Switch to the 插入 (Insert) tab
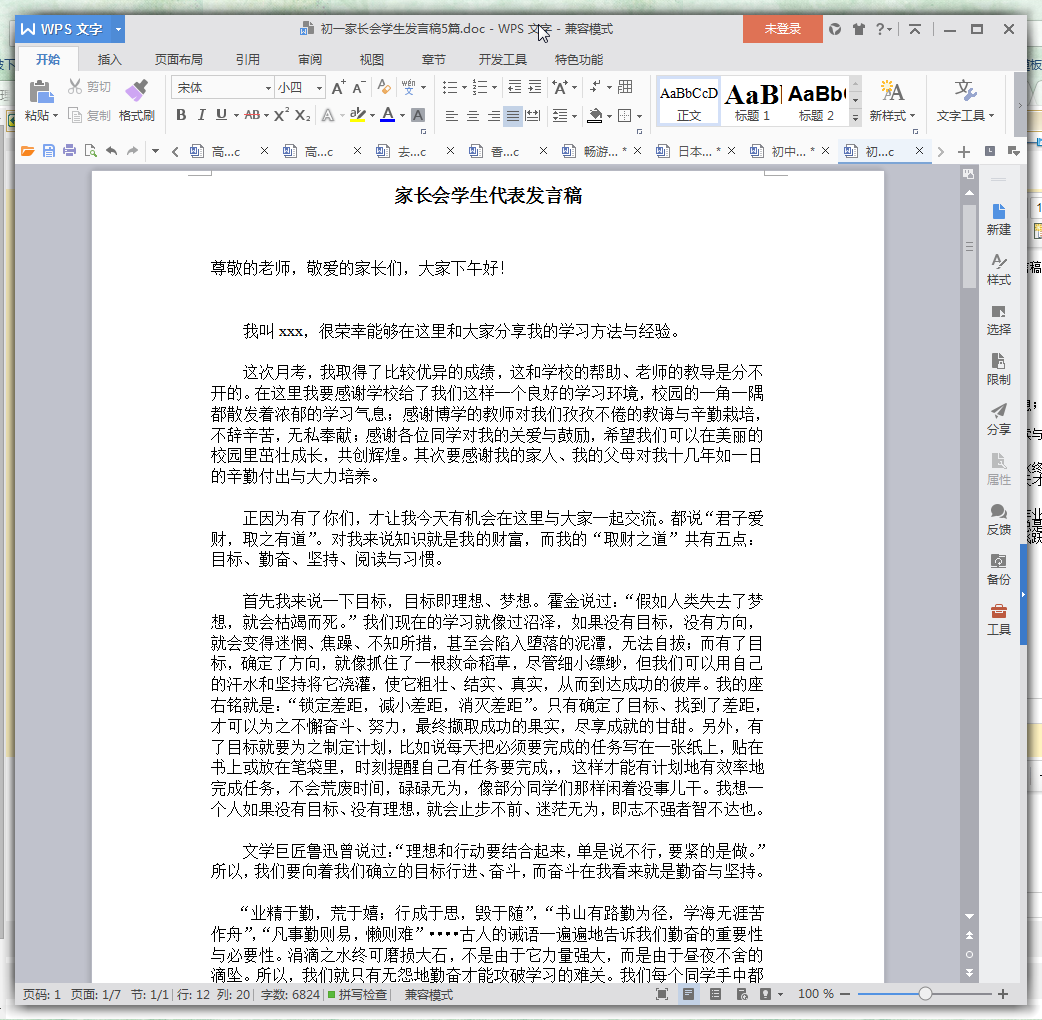1042x1020 pixels. [x=110, y=60]
